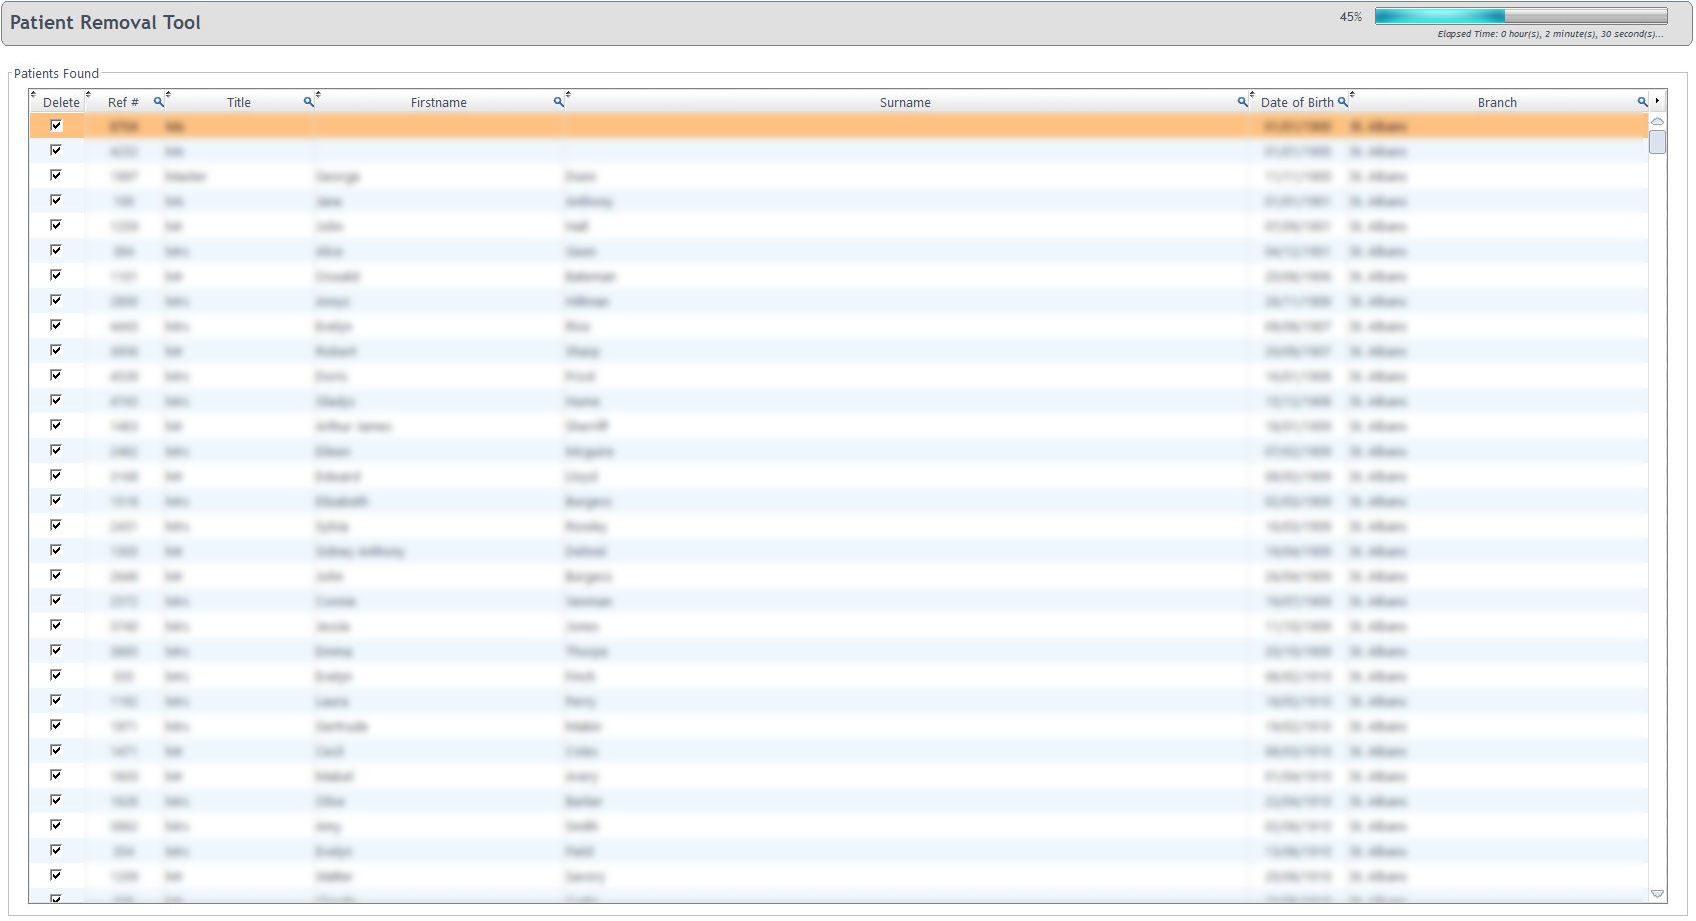
Task: Toggle Delete checkbox for Sidney Anthony
Action: coord(56,551)
